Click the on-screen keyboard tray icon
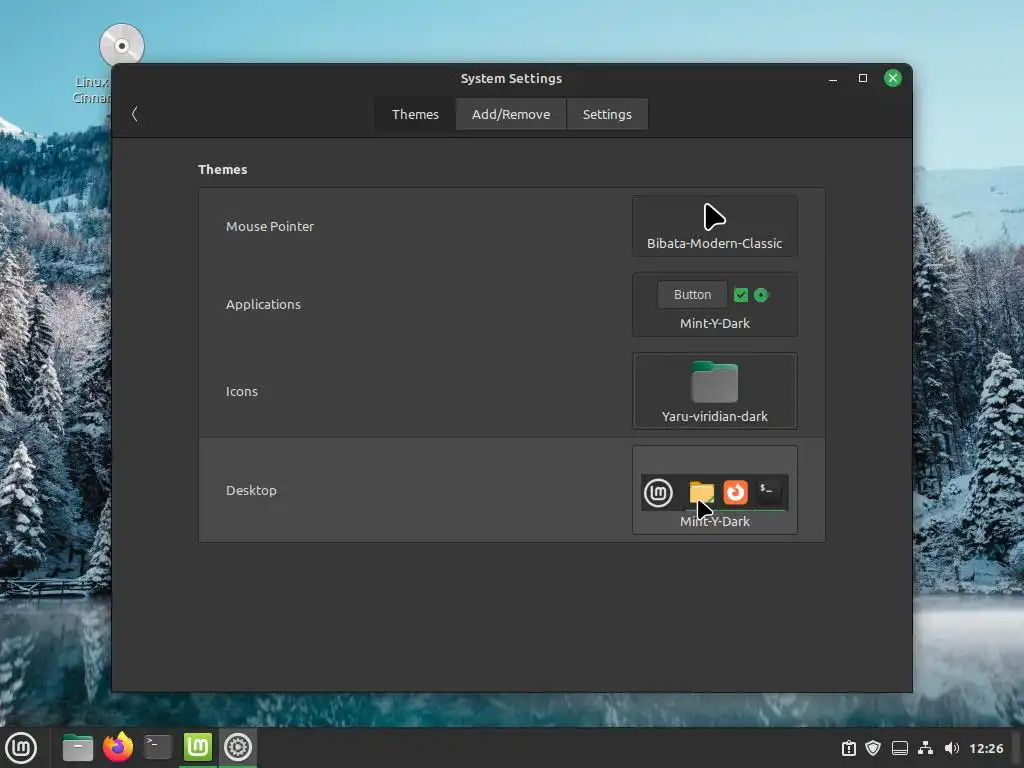Screen dimensions: 1024x768 (900, 748)
